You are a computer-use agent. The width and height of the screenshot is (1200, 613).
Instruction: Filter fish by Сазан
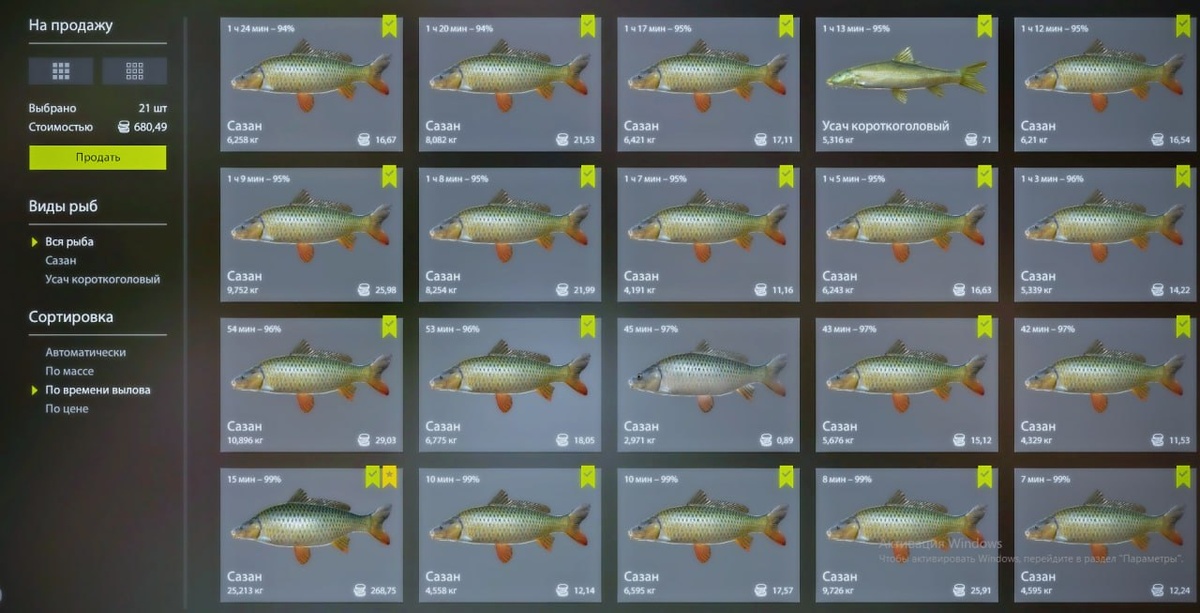coord(61,260)
